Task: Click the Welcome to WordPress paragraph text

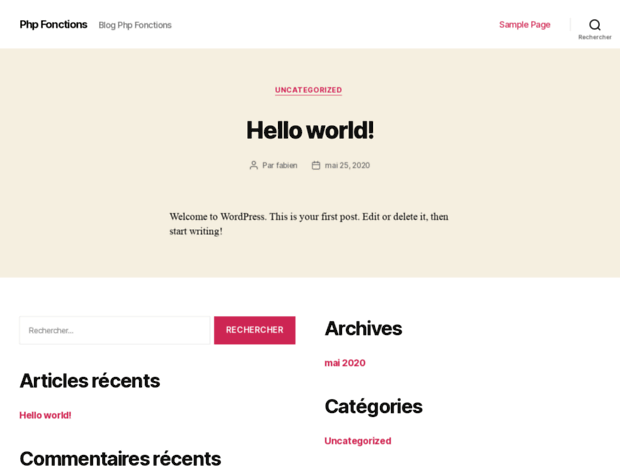Action: coord(308,223)
